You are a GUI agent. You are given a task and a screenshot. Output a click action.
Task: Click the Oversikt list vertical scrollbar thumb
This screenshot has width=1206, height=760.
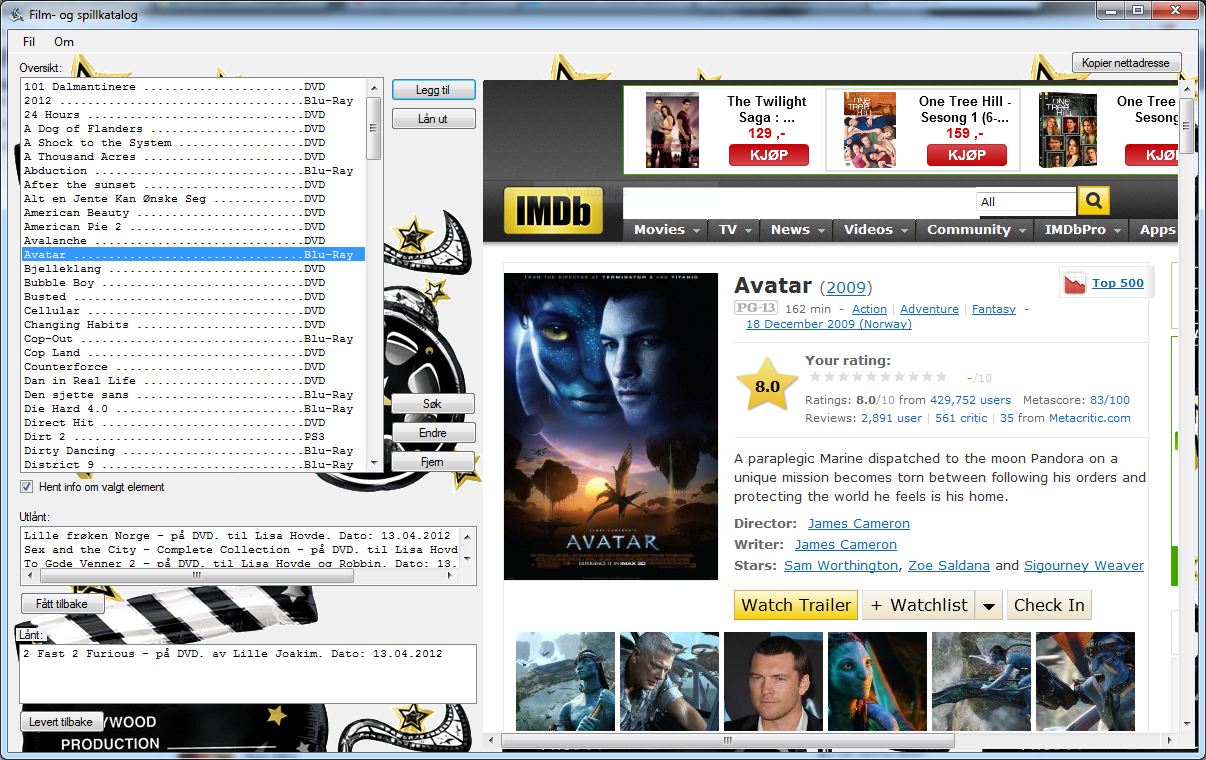coord(374,128)
